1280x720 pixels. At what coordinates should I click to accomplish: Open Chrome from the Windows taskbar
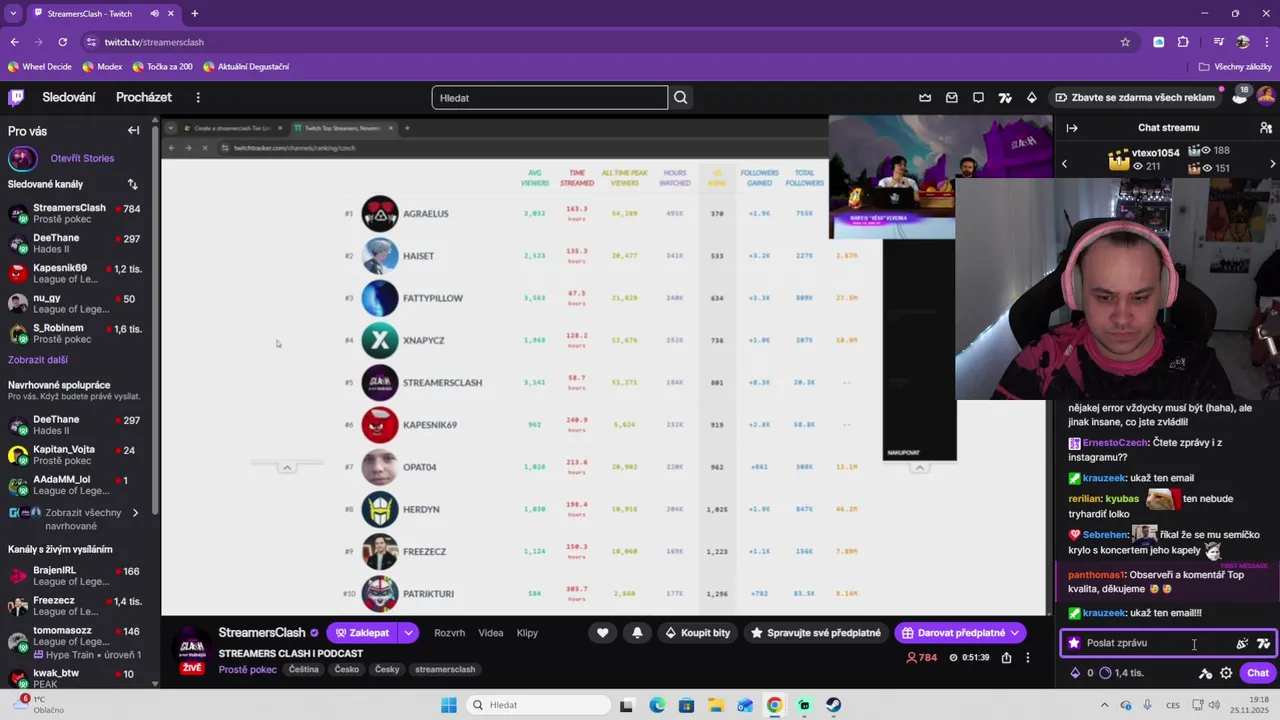[x=774, y=705]
